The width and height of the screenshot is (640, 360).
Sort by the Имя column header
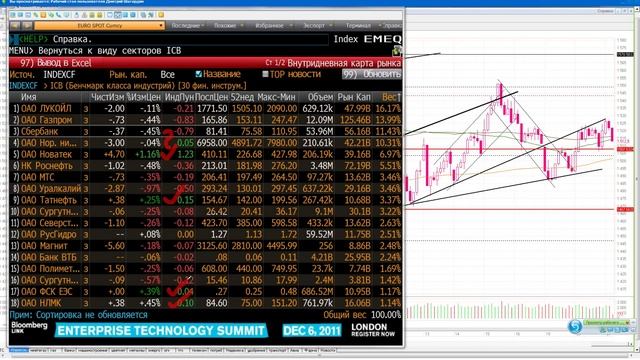pyautogui.click(x=29, y=97)
